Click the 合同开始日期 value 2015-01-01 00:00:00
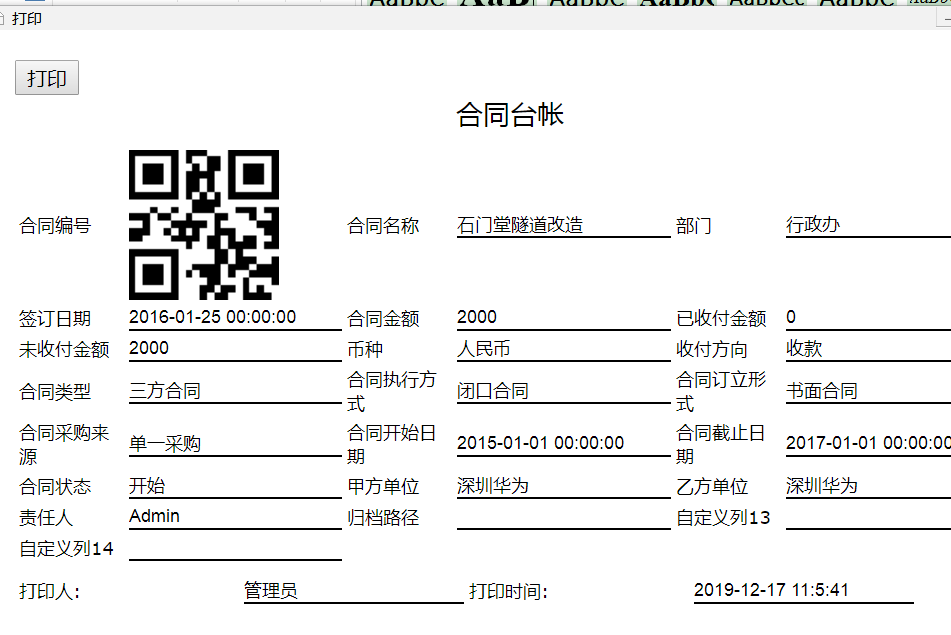The image size is (951, 635). [540, 443]
